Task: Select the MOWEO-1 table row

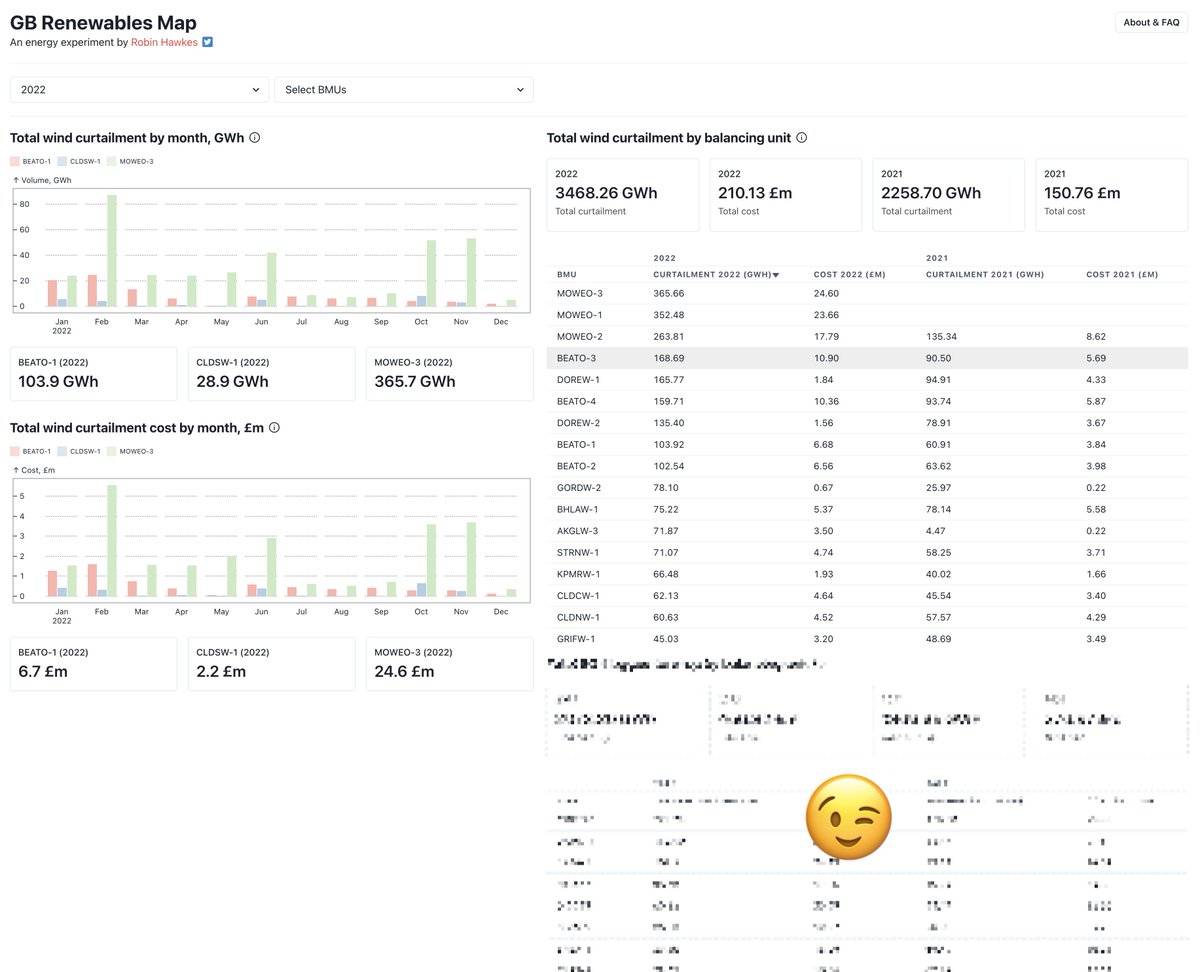Action: pos(868,315)
